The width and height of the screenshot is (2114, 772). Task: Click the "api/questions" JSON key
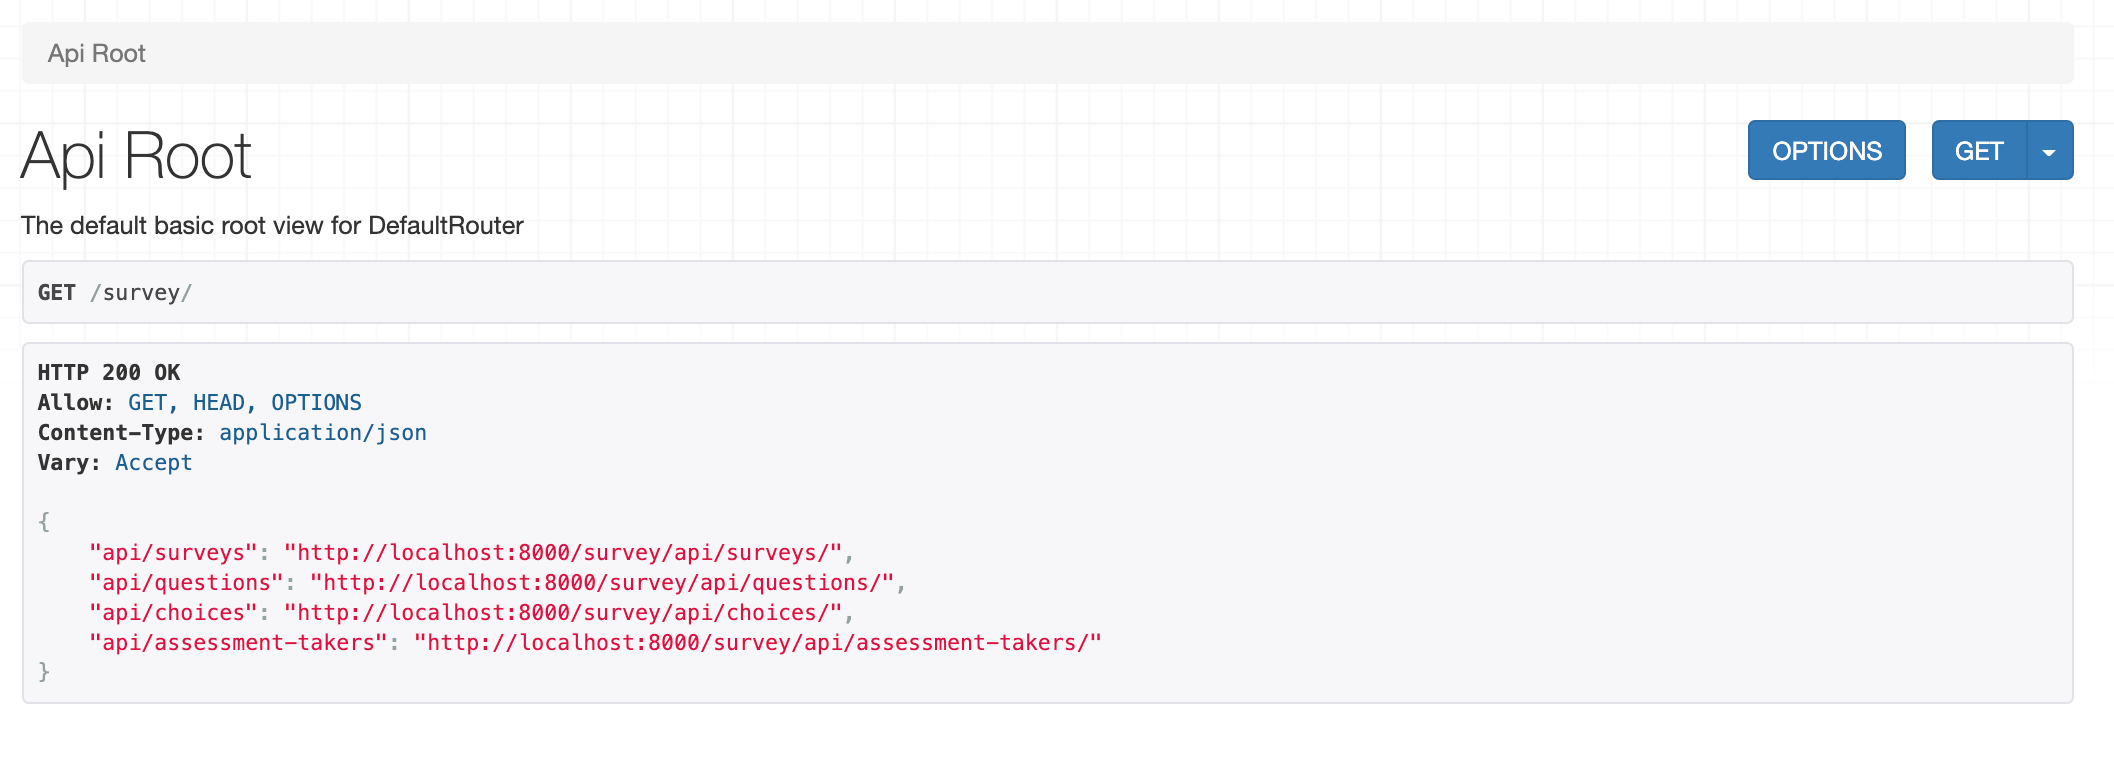tap(187, 583)
